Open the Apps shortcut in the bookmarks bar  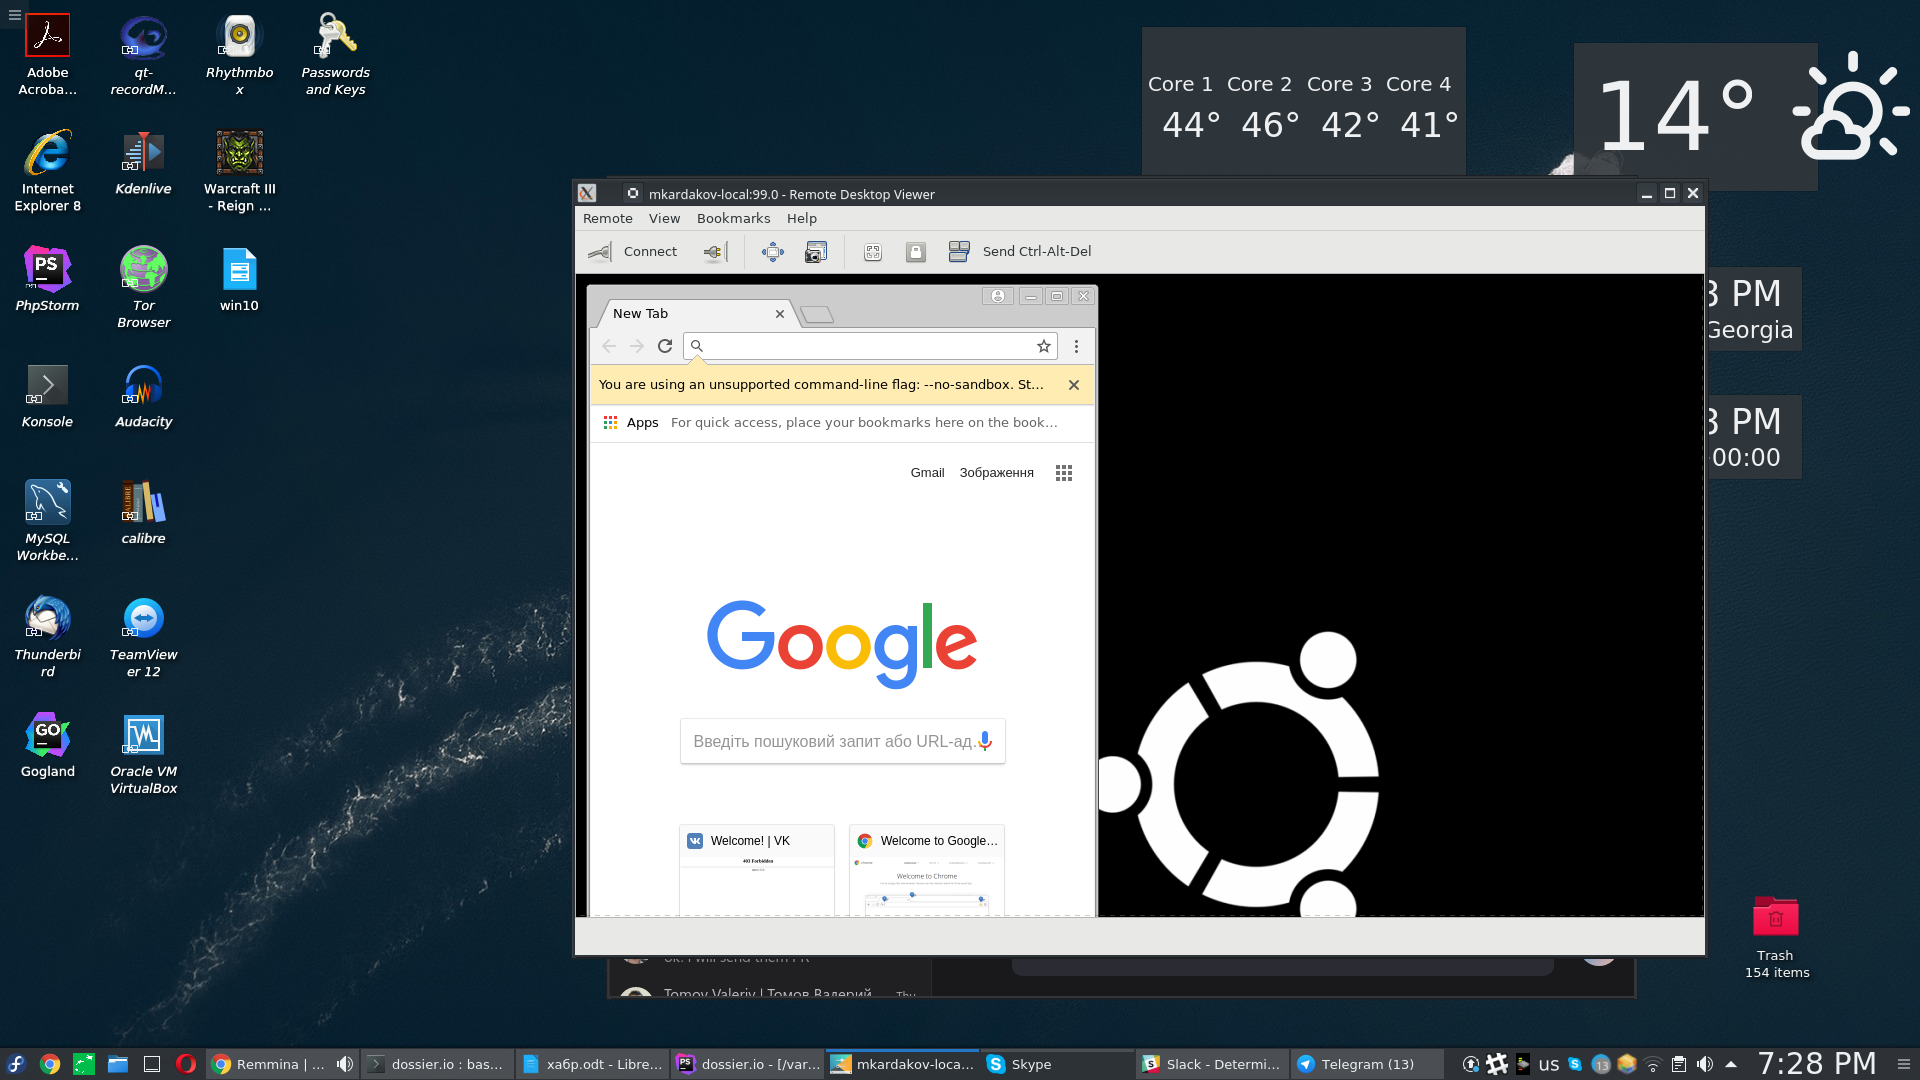coord(631,423)
